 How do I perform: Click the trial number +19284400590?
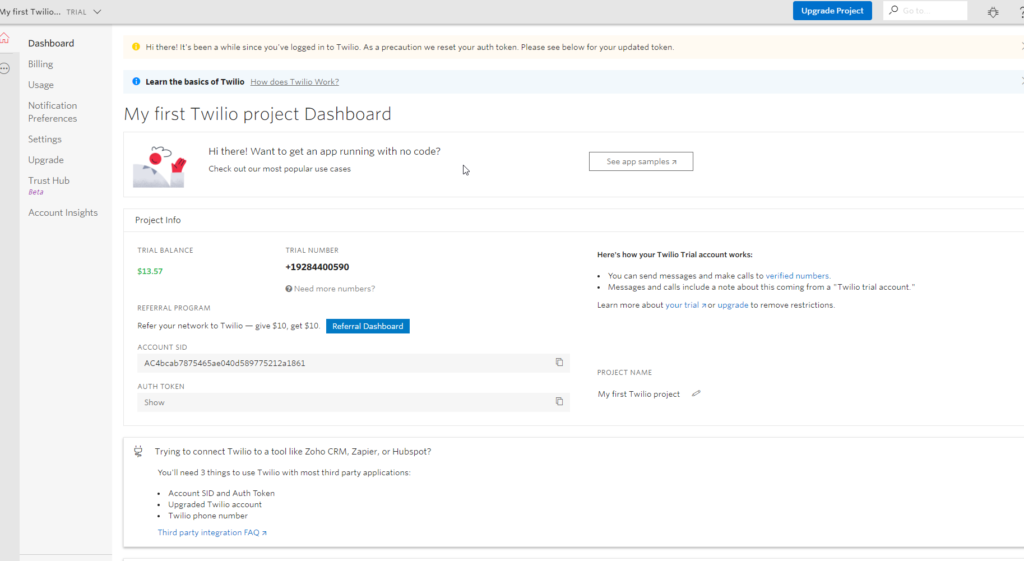[x=317, y=267]
